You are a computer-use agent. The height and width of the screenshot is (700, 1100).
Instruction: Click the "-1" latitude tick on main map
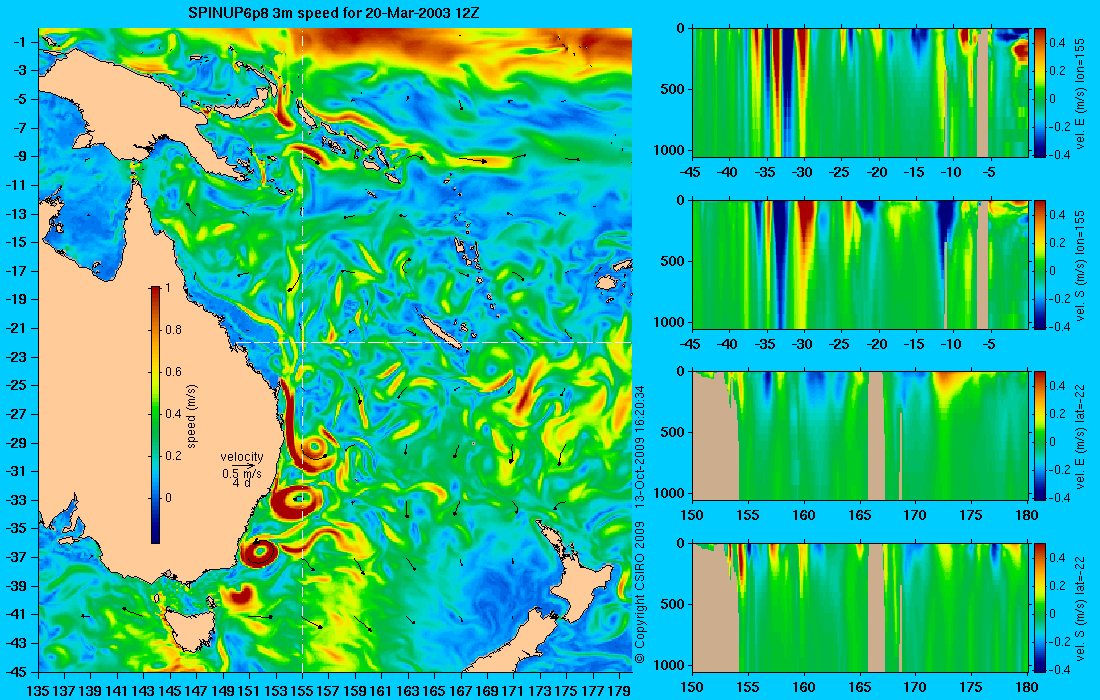19,42
